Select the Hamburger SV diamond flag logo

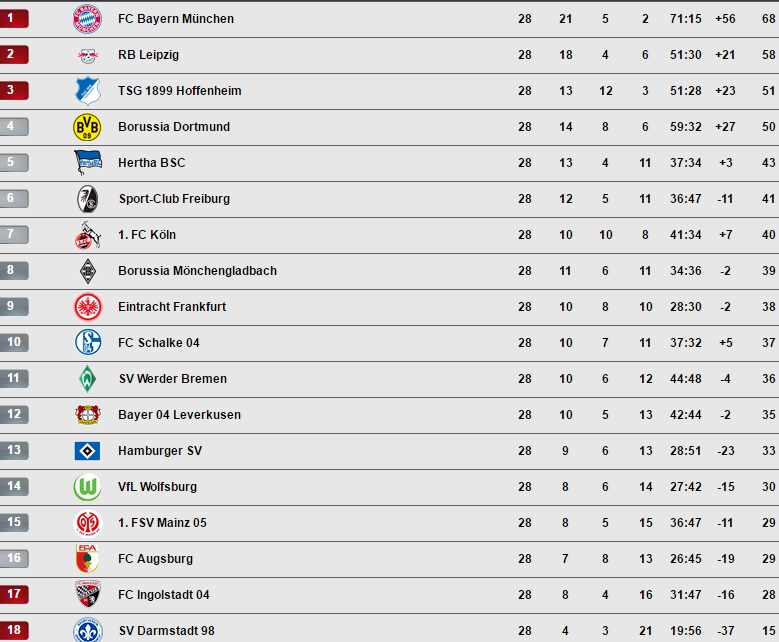coord(87,451)
